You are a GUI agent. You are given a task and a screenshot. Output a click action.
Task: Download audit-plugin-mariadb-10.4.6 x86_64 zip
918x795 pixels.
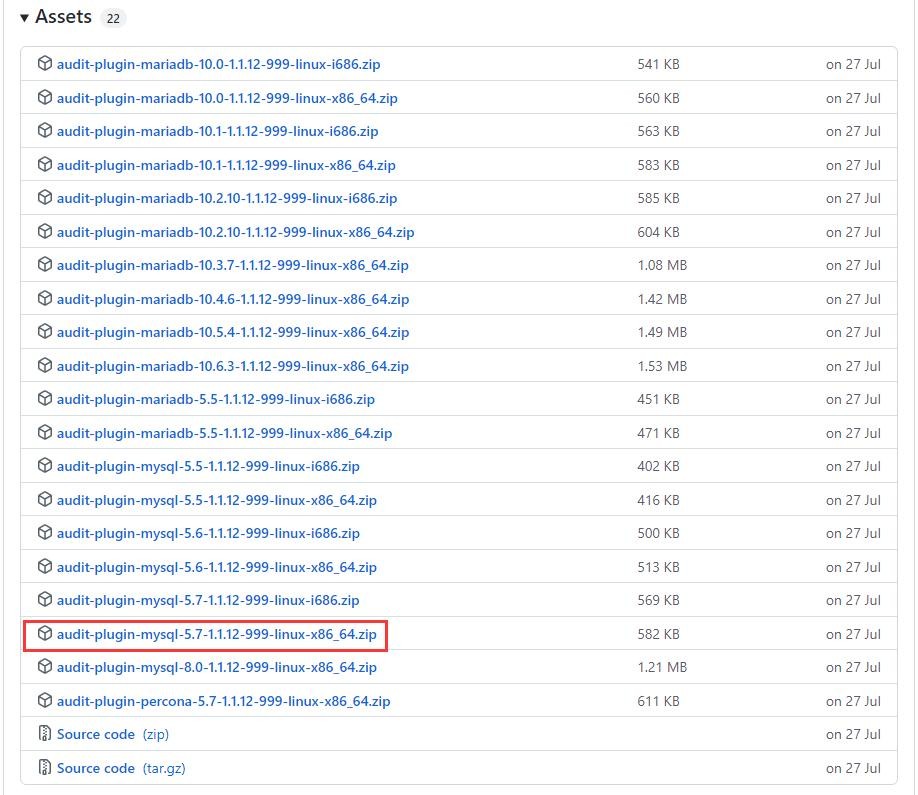point(233,300)
